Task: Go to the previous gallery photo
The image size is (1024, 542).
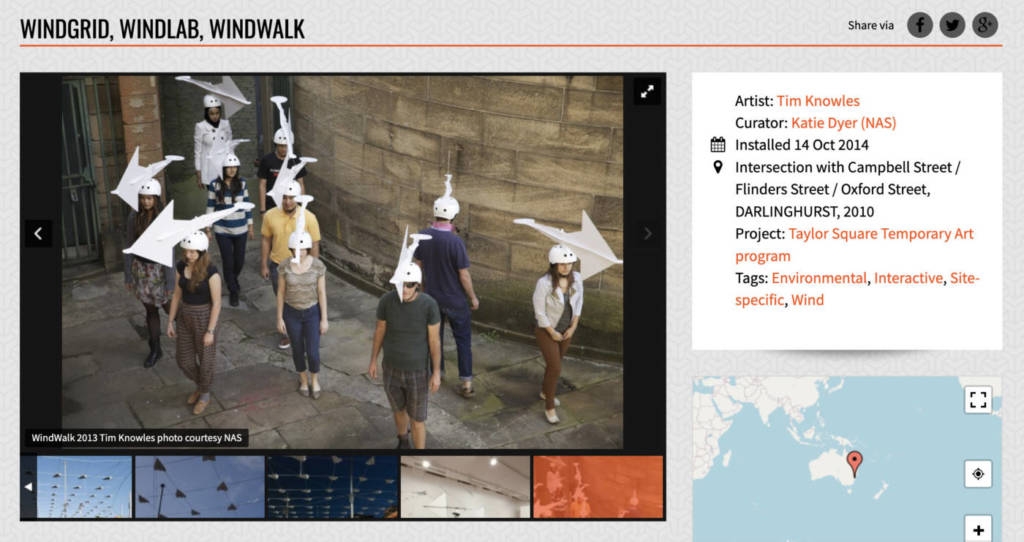Action: [x=38, y=233]
